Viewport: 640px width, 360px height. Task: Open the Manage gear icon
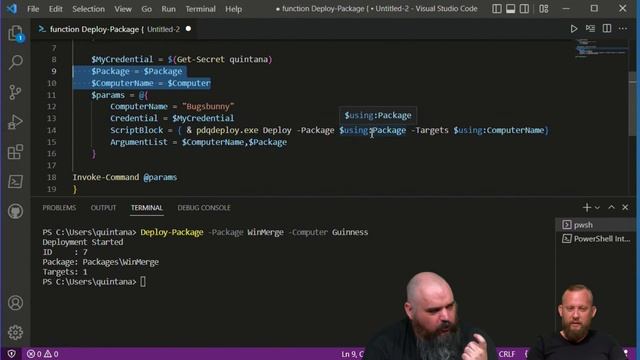pos(16,332)
